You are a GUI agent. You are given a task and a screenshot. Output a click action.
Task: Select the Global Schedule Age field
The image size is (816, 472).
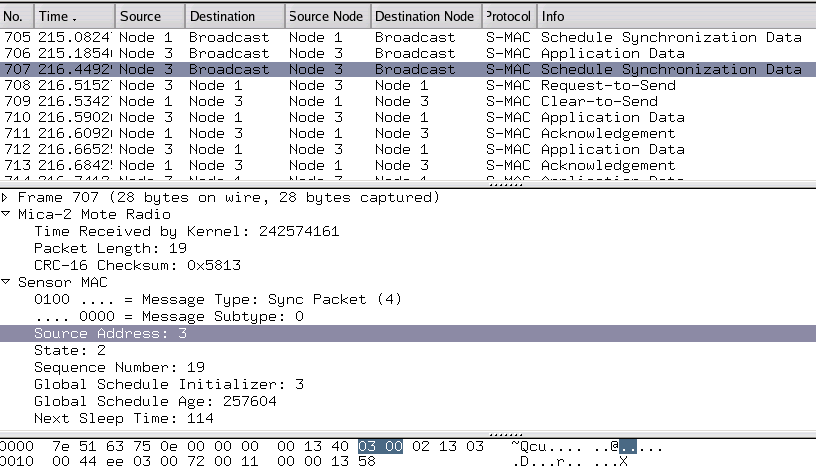(x=155, y=401)
